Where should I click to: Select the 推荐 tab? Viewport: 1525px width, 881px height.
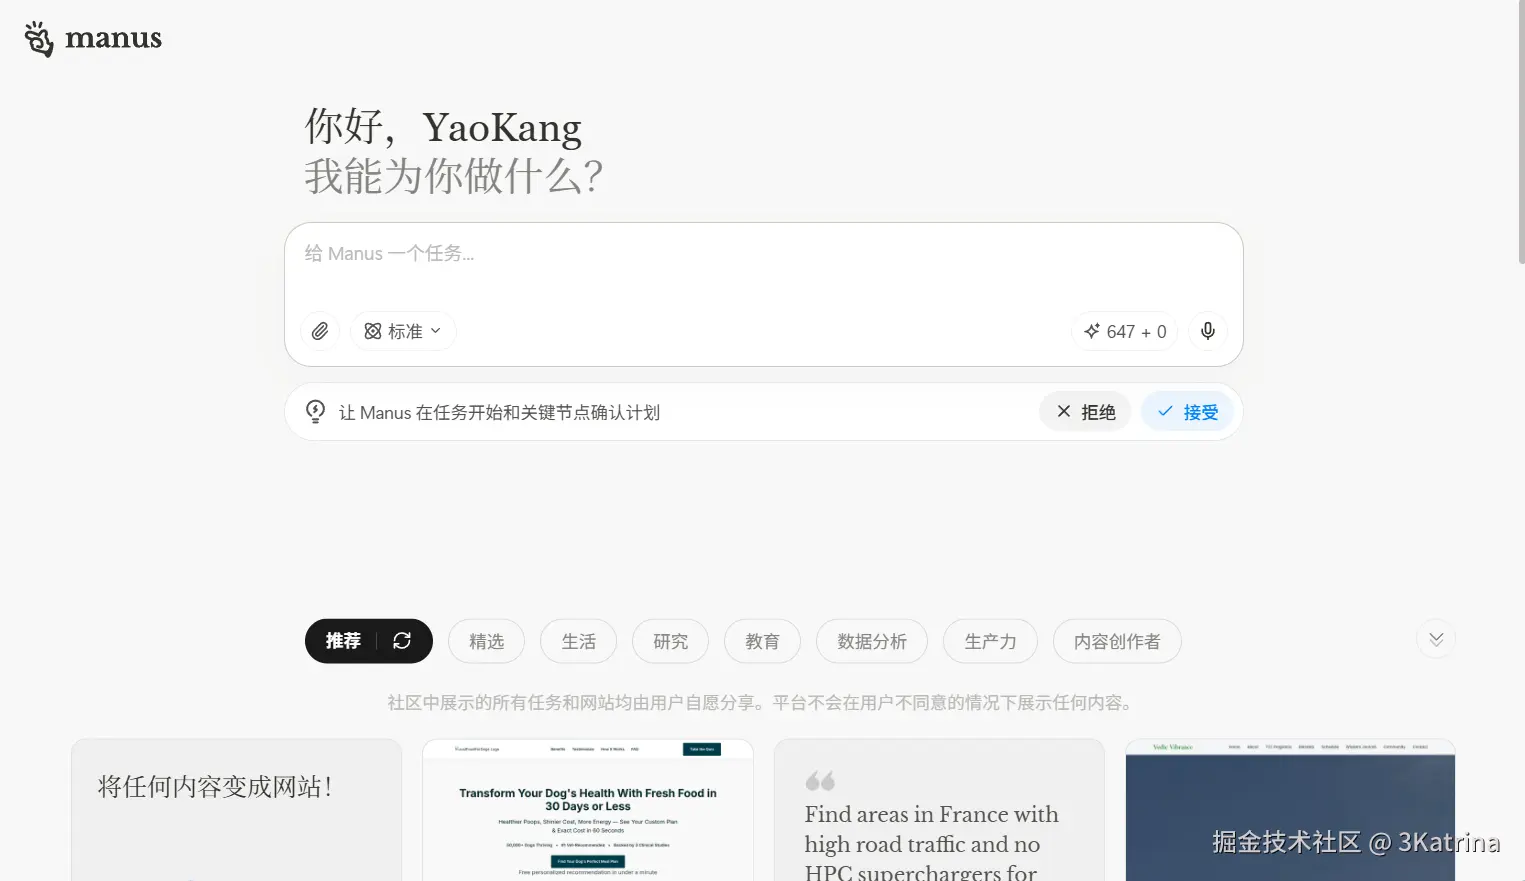point(343,641)
